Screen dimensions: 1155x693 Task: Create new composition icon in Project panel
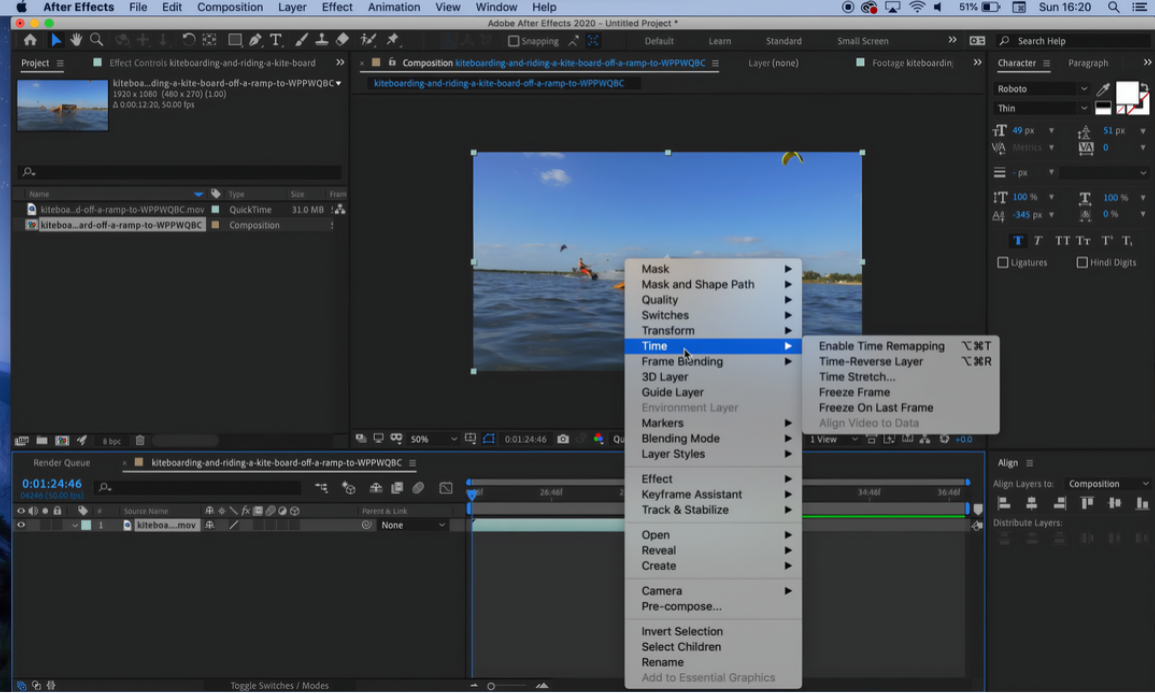[x=62, y=440]
